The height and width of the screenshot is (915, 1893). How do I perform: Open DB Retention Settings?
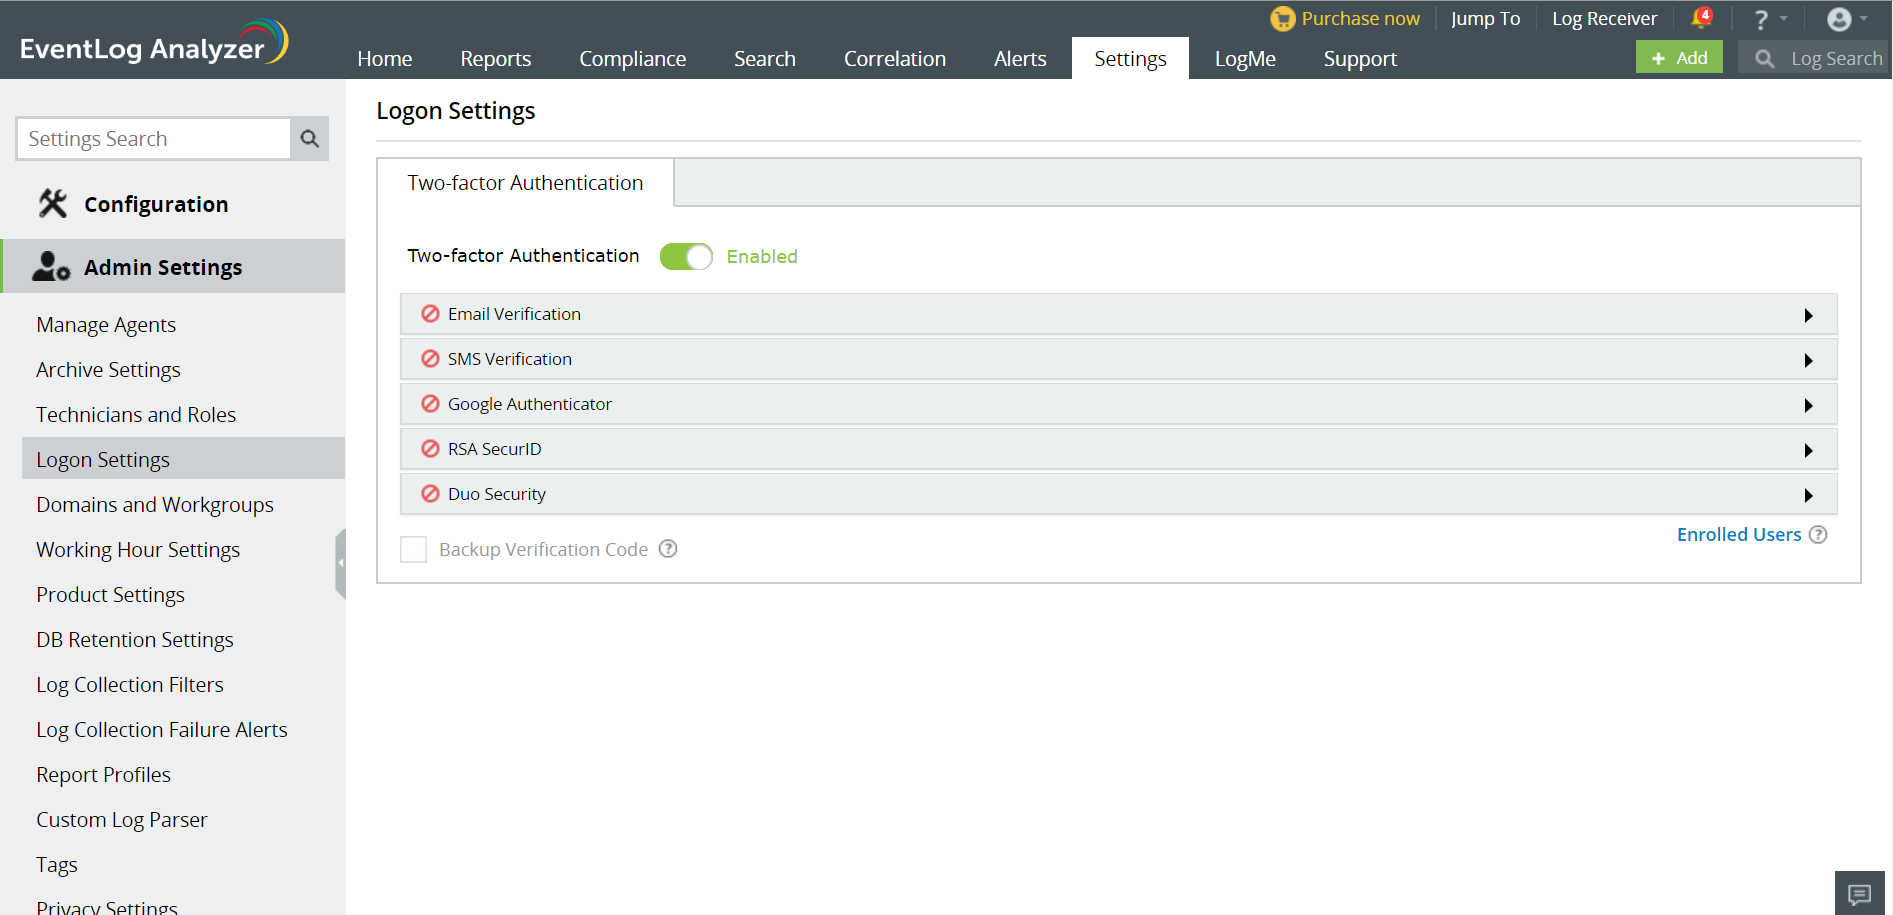point(135,640)
